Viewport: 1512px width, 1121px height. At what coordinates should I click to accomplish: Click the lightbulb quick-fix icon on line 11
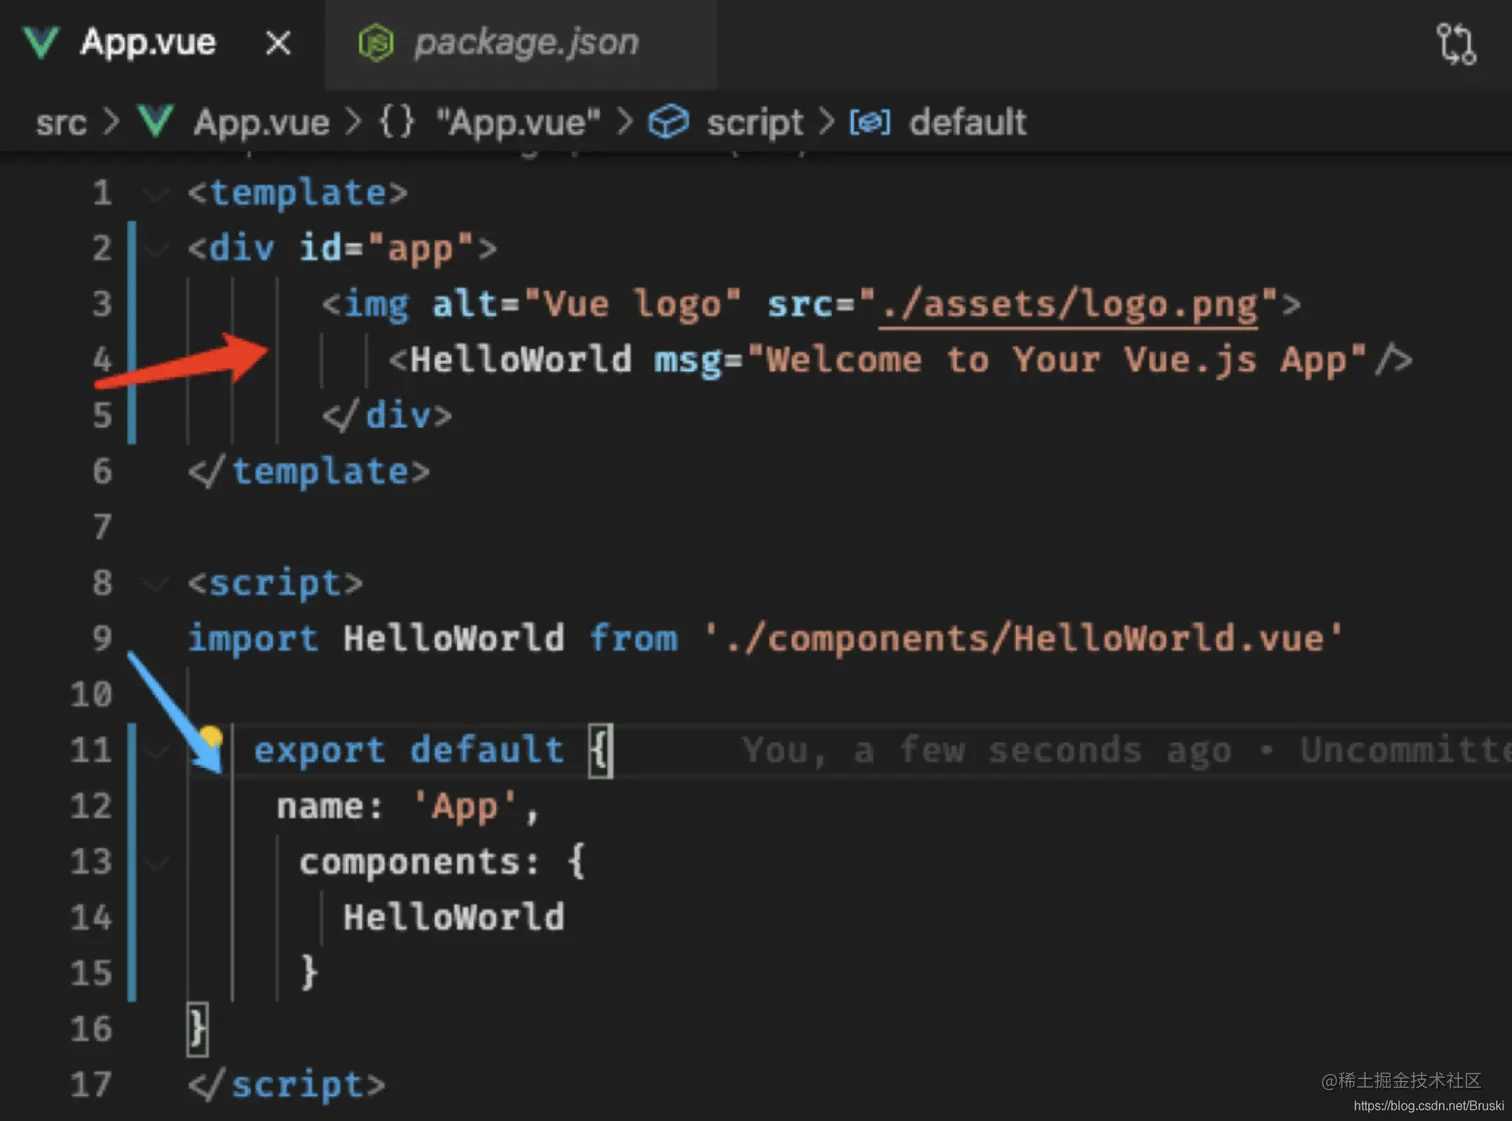(x=210, y=739)
